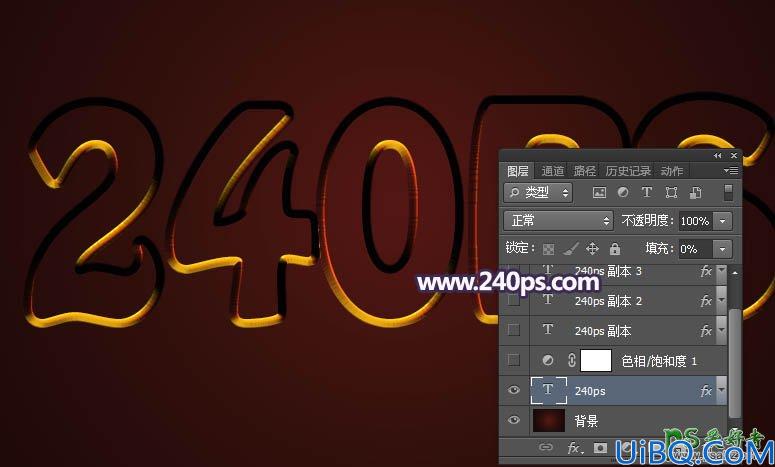The height and width of the screenshot is (467, 775).
Task: Hide the 240ps text layer
Action: [x=514, y=390]
